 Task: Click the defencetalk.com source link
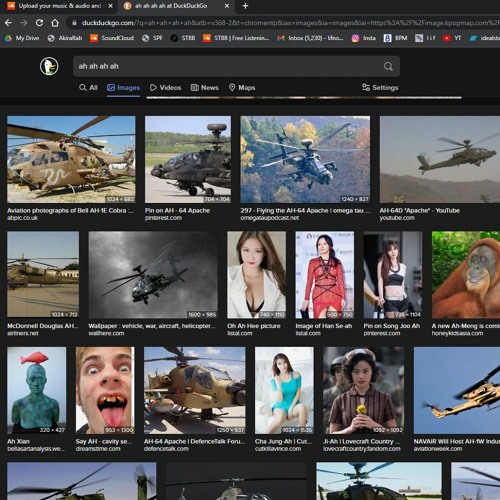coord(166,449)
